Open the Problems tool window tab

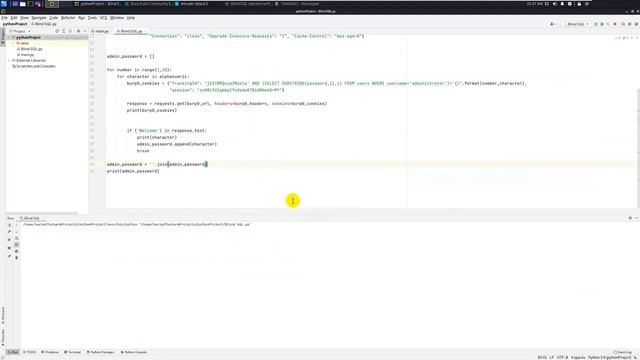tap(50, 352)
